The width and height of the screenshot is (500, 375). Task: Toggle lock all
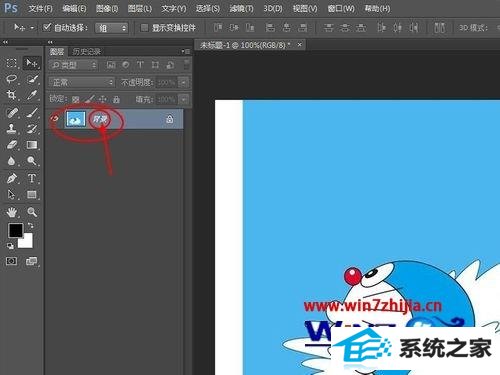click(x=116, y=99)
